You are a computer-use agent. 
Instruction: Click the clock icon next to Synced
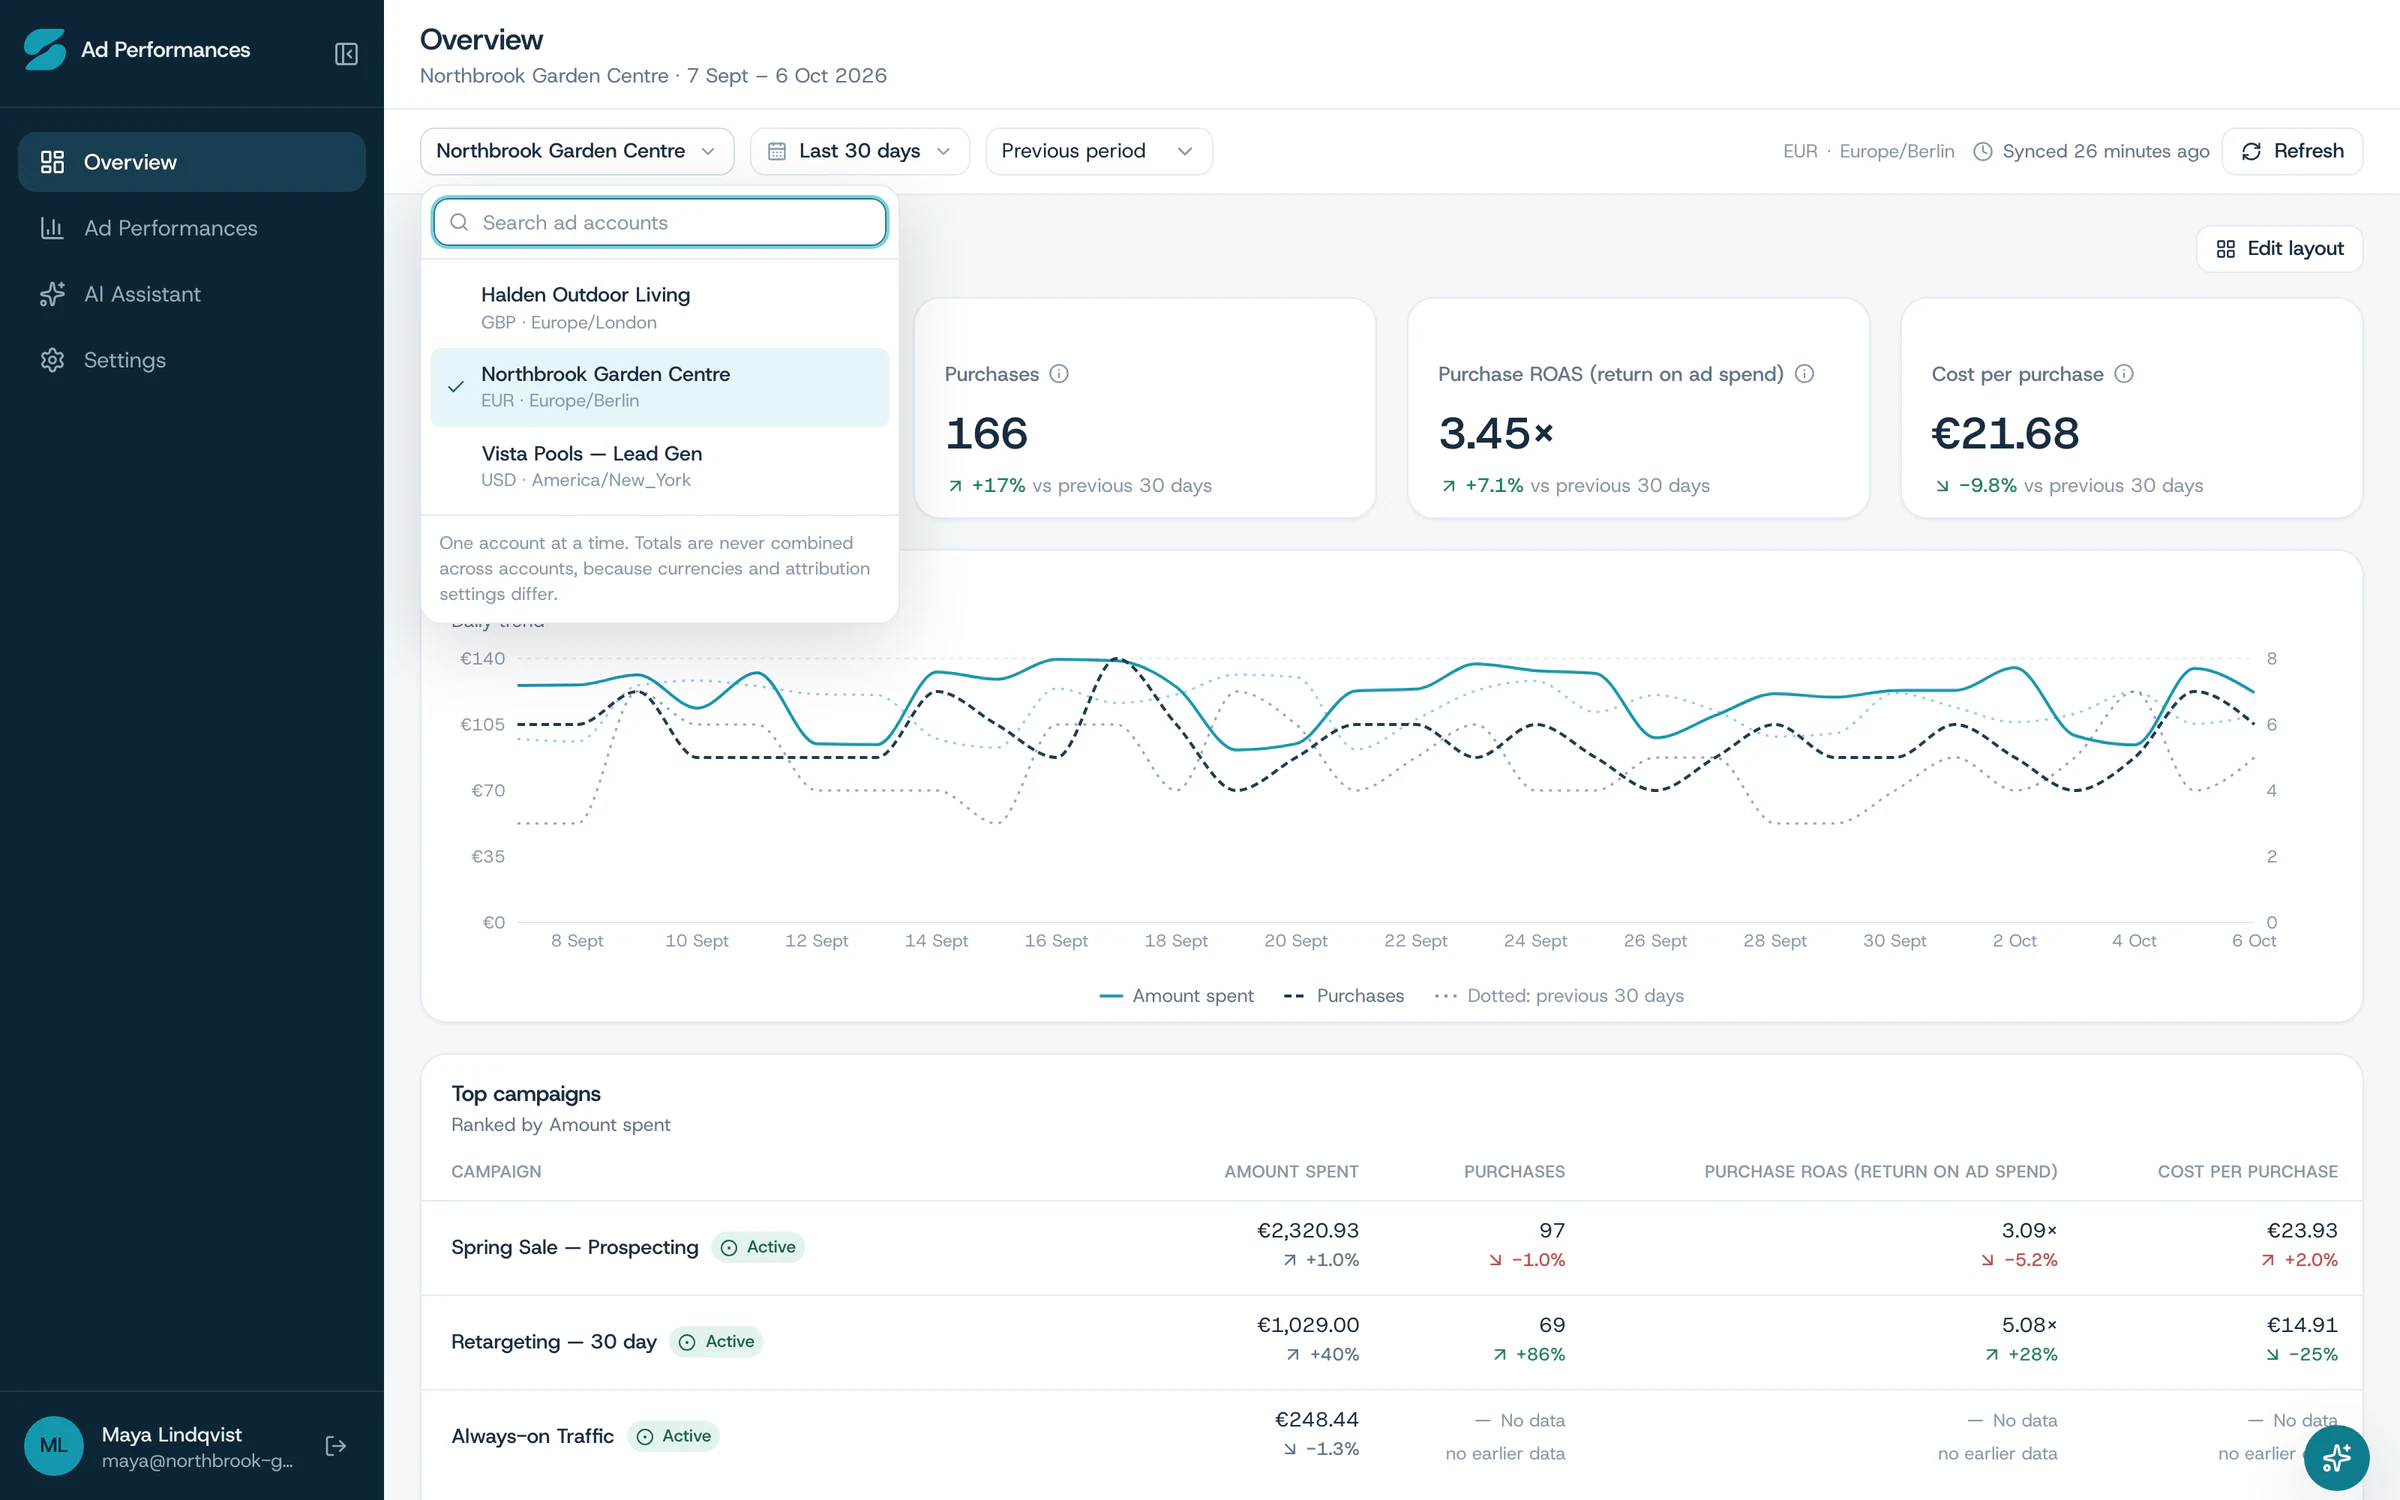click(x=1982, y=151)
